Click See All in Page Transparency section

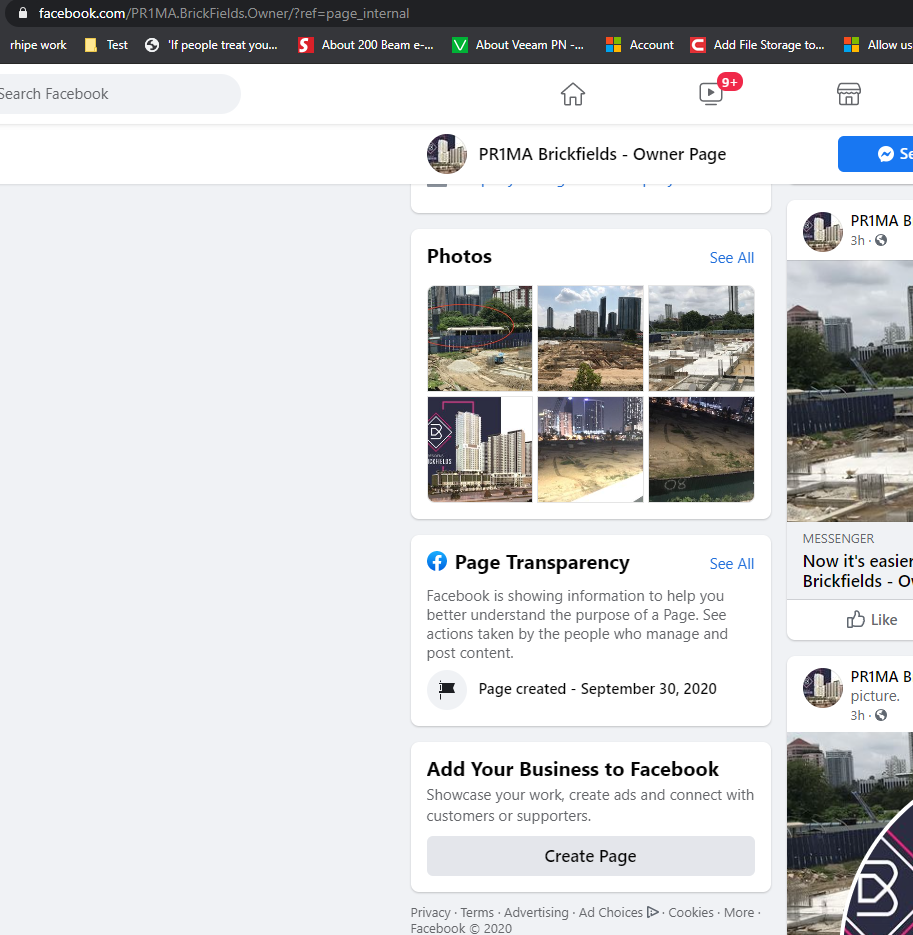(732, 564)
